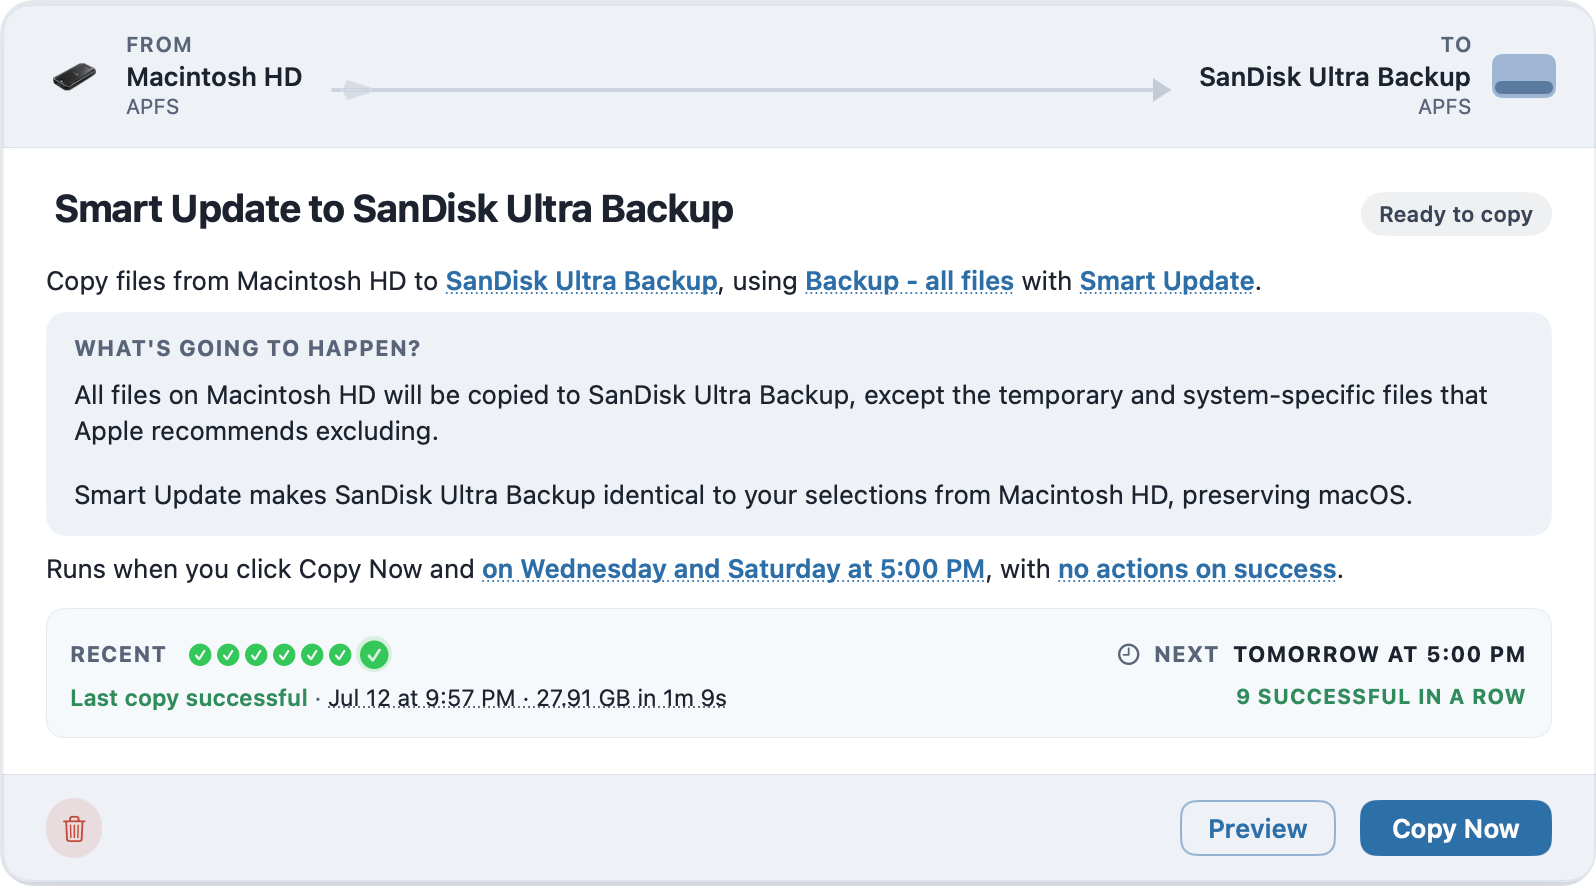Select the highlighted most recent copy checkmark
The width and height of the screenshot is (1596, 886).
[374, 655]
